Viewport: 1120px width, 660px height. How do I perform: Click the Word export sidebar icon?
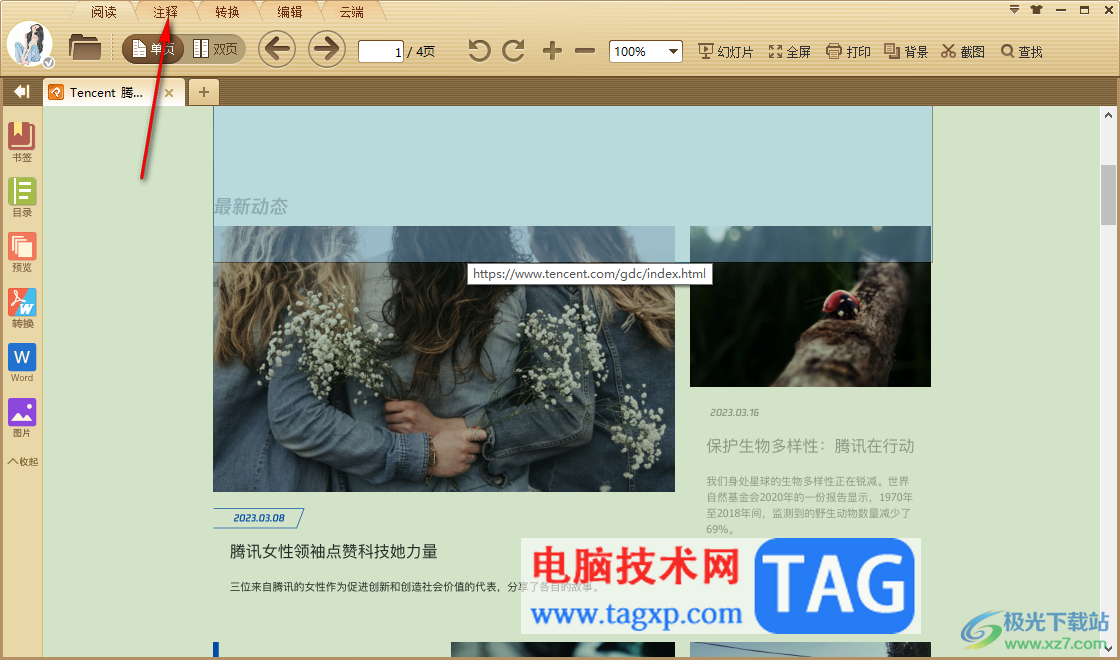coord(21,363)
